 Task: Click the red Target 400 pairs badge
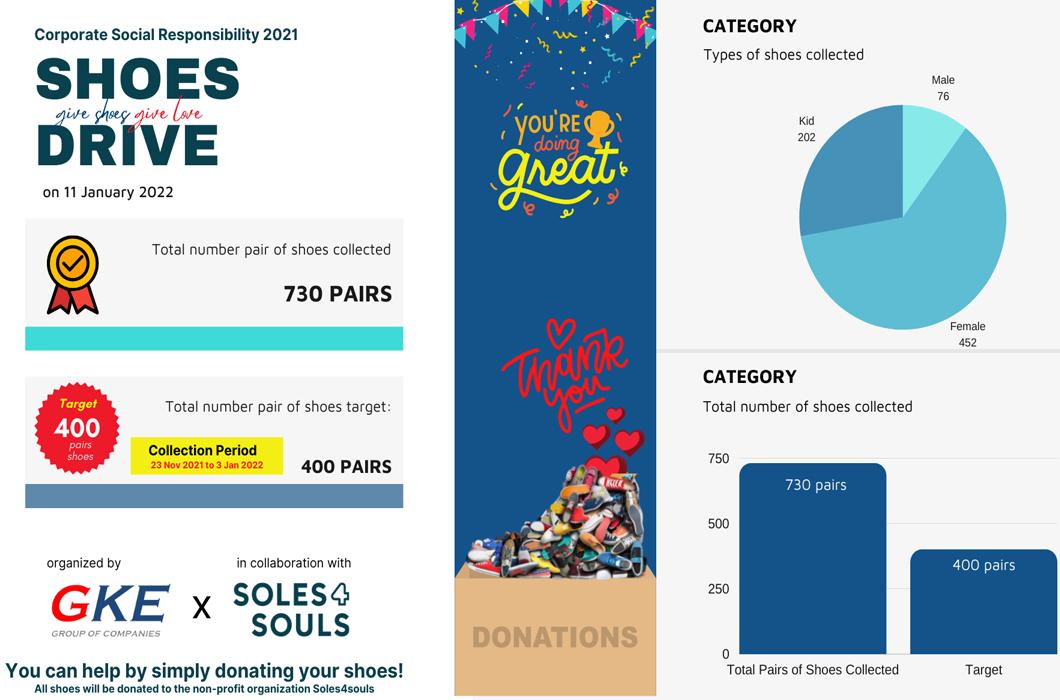pos(77,428)
